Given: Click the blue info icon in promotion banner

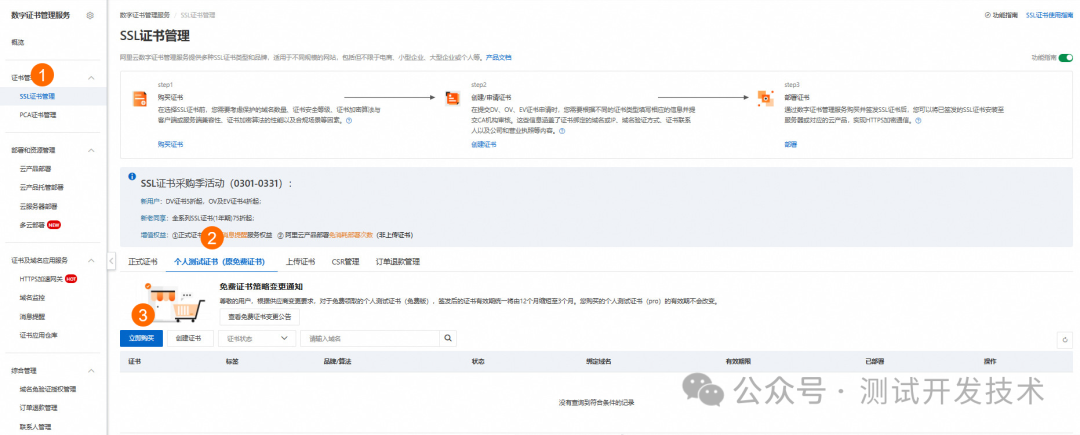Looking at the screenshot, I should [x=132, y=176].
